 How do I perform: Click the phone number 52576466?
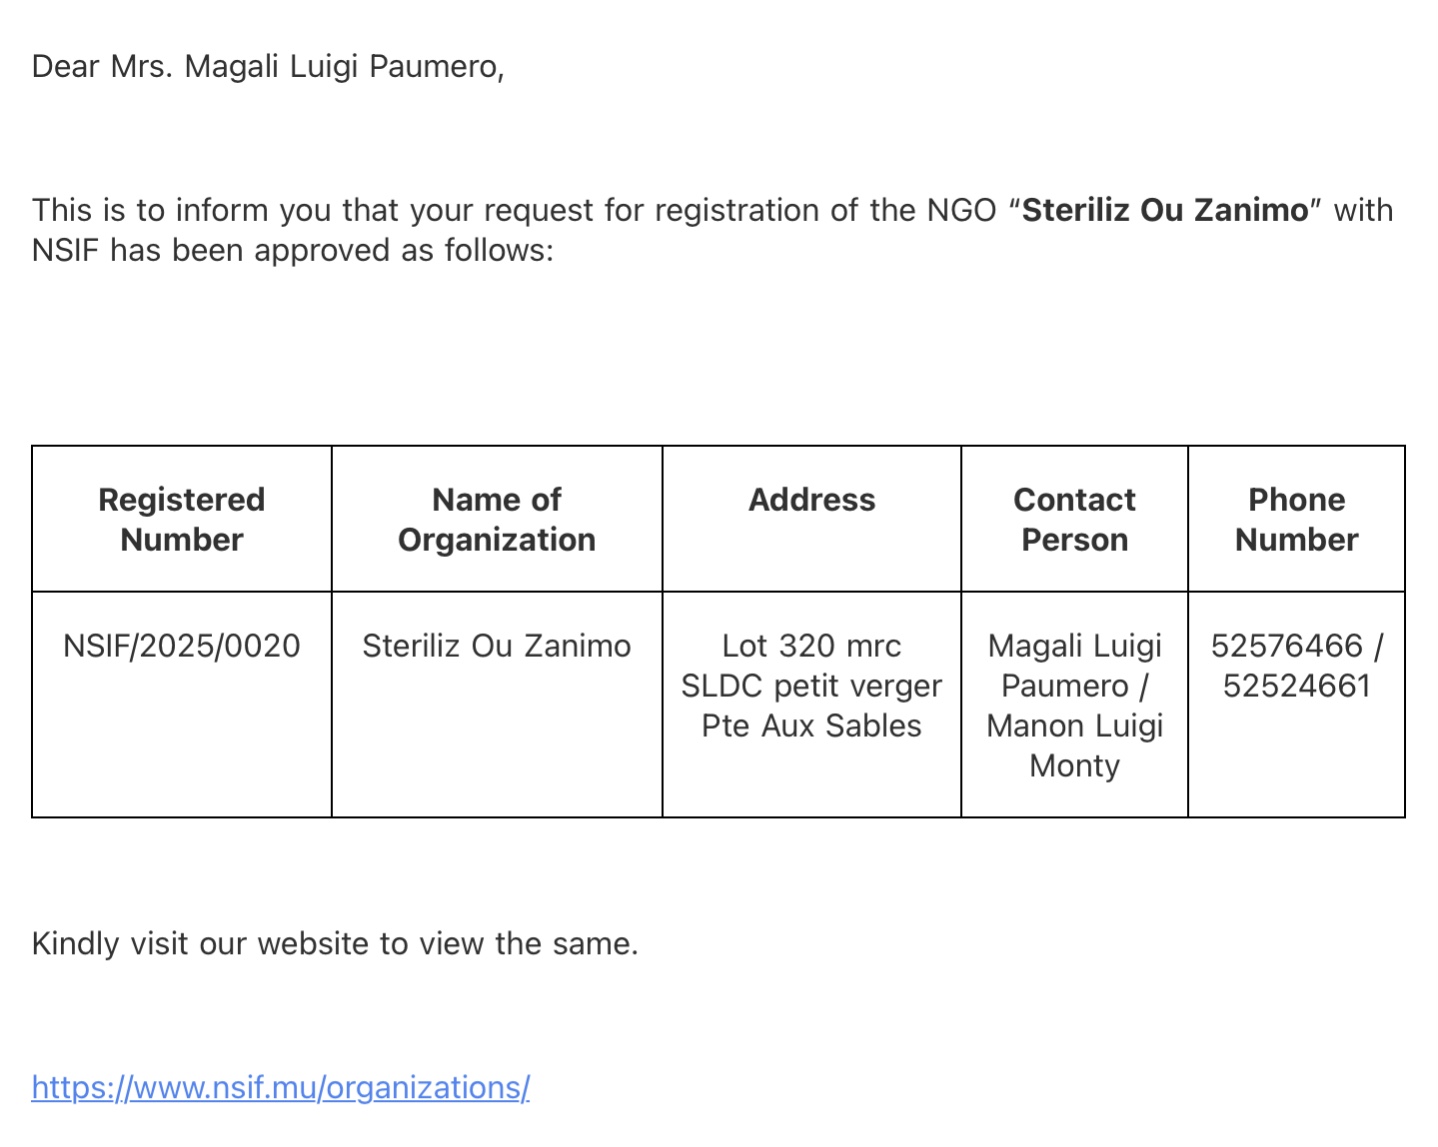(1286, 646)
